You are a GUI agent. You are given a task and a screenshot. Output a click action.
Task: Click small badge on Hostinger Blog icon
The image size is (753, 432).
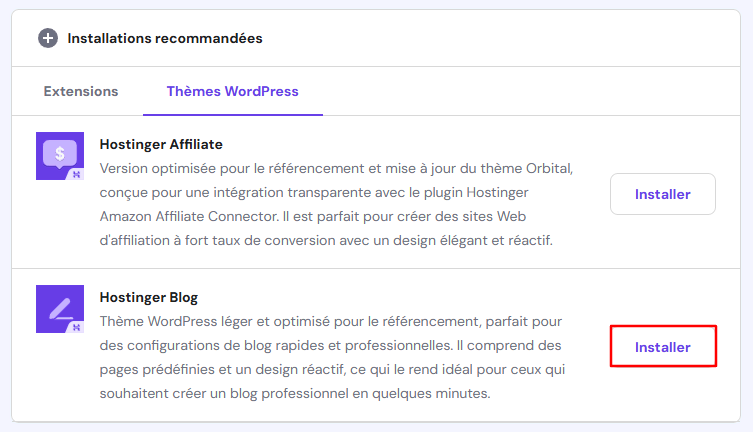(x=77, y=327)
